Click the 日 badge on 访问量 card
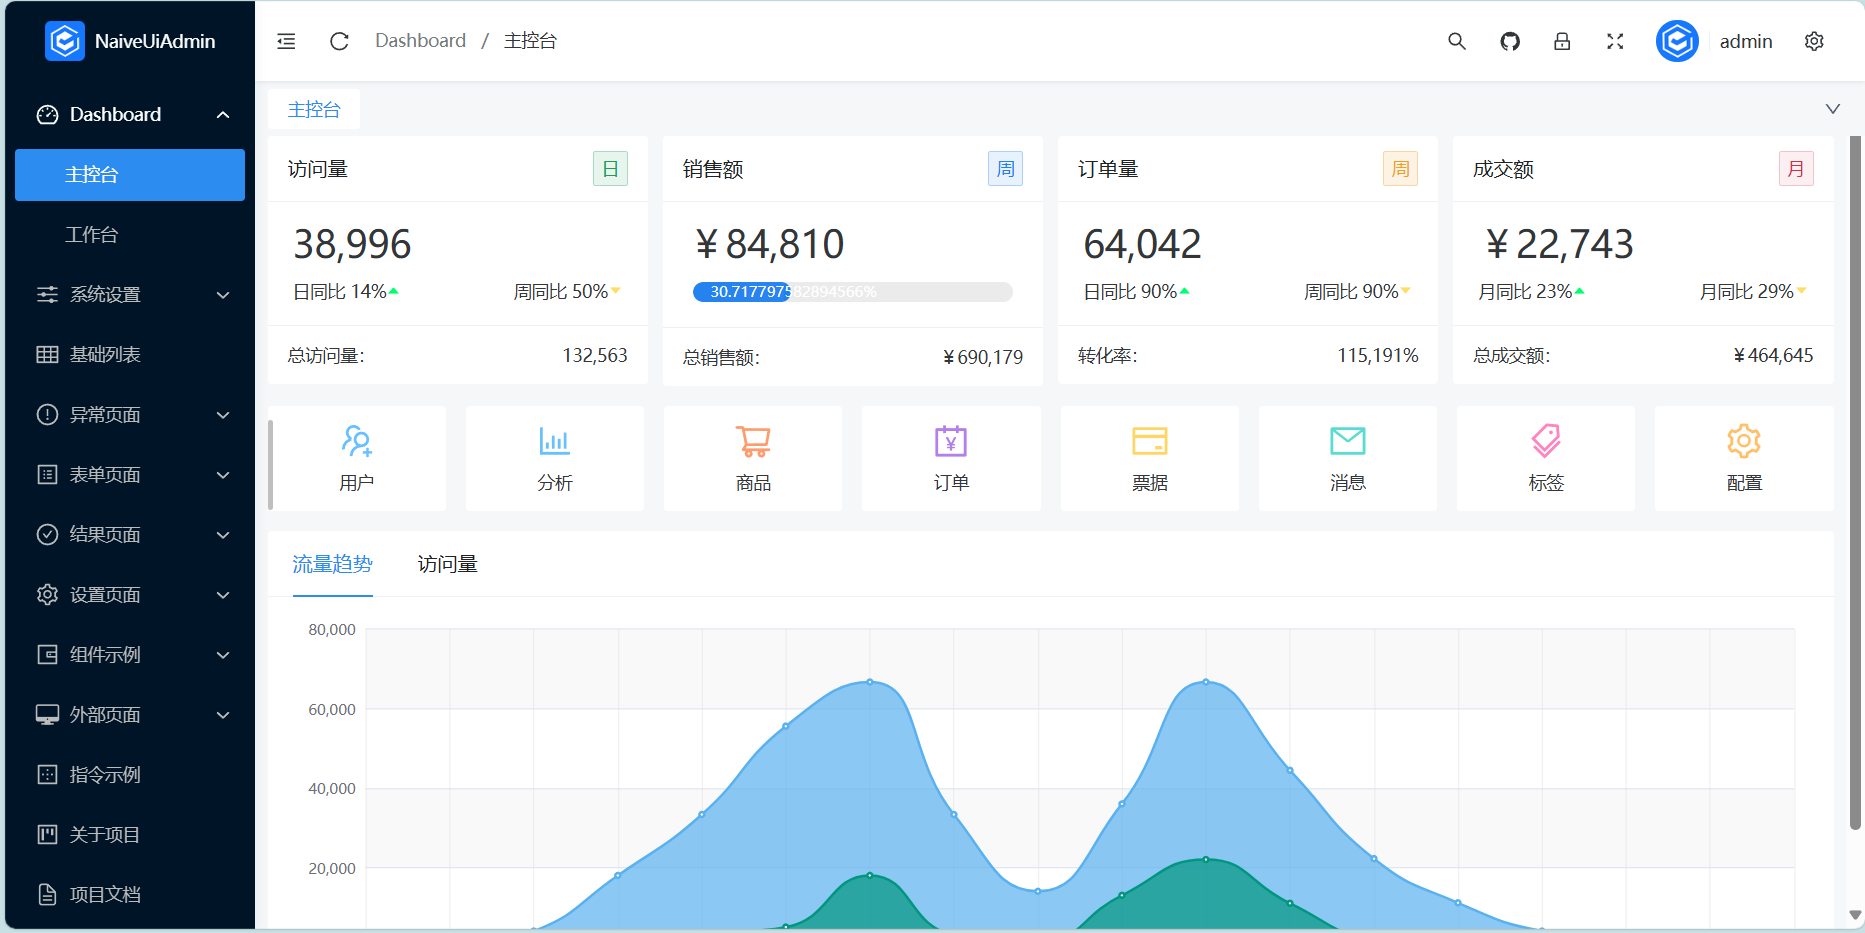Viewport: 1865px width, 933px height. pos(610,169)
